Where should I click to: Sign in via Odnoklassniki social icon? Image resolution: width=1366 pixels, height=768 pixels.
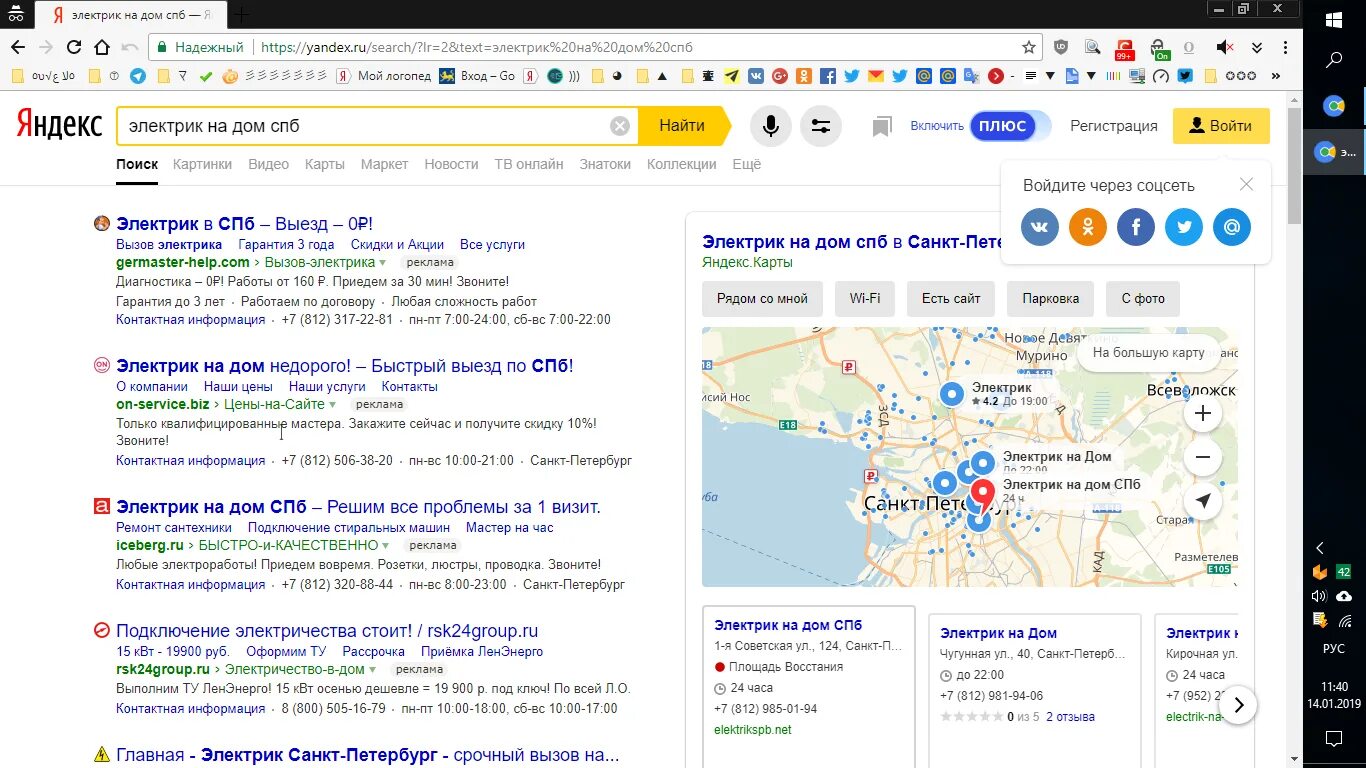[x=1088, y=227]
